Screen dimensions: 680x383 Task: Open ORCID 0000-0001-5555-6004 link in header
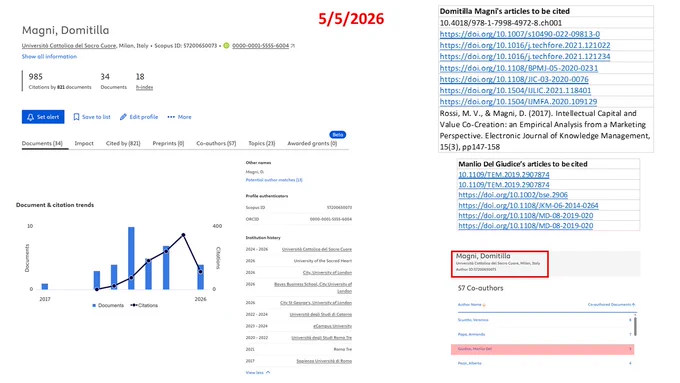260,46
